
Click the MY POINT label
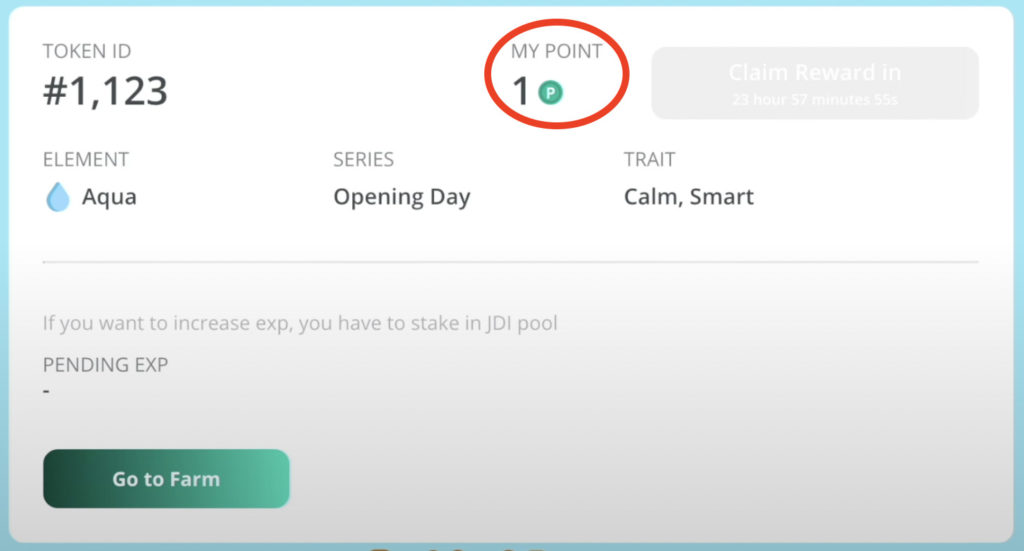(x=556, y=51)
